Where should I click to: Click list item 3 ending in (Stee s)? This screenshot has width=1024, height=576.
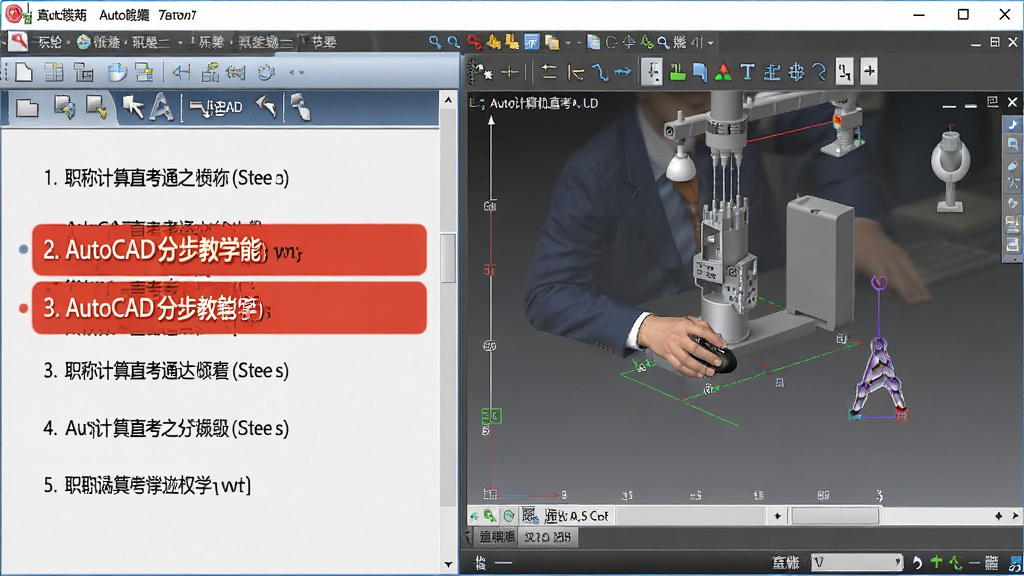166,371
